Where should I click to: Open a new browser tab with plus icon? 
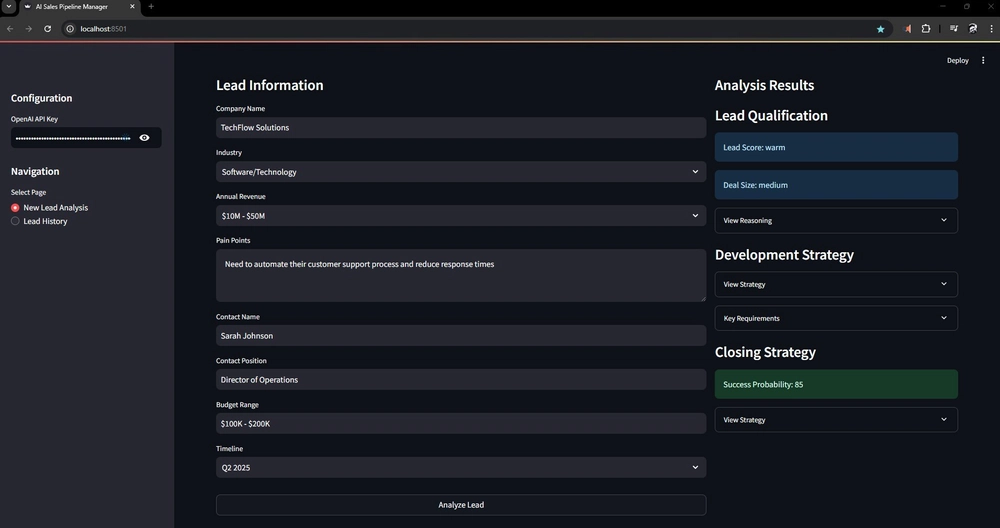coord(151,6)
